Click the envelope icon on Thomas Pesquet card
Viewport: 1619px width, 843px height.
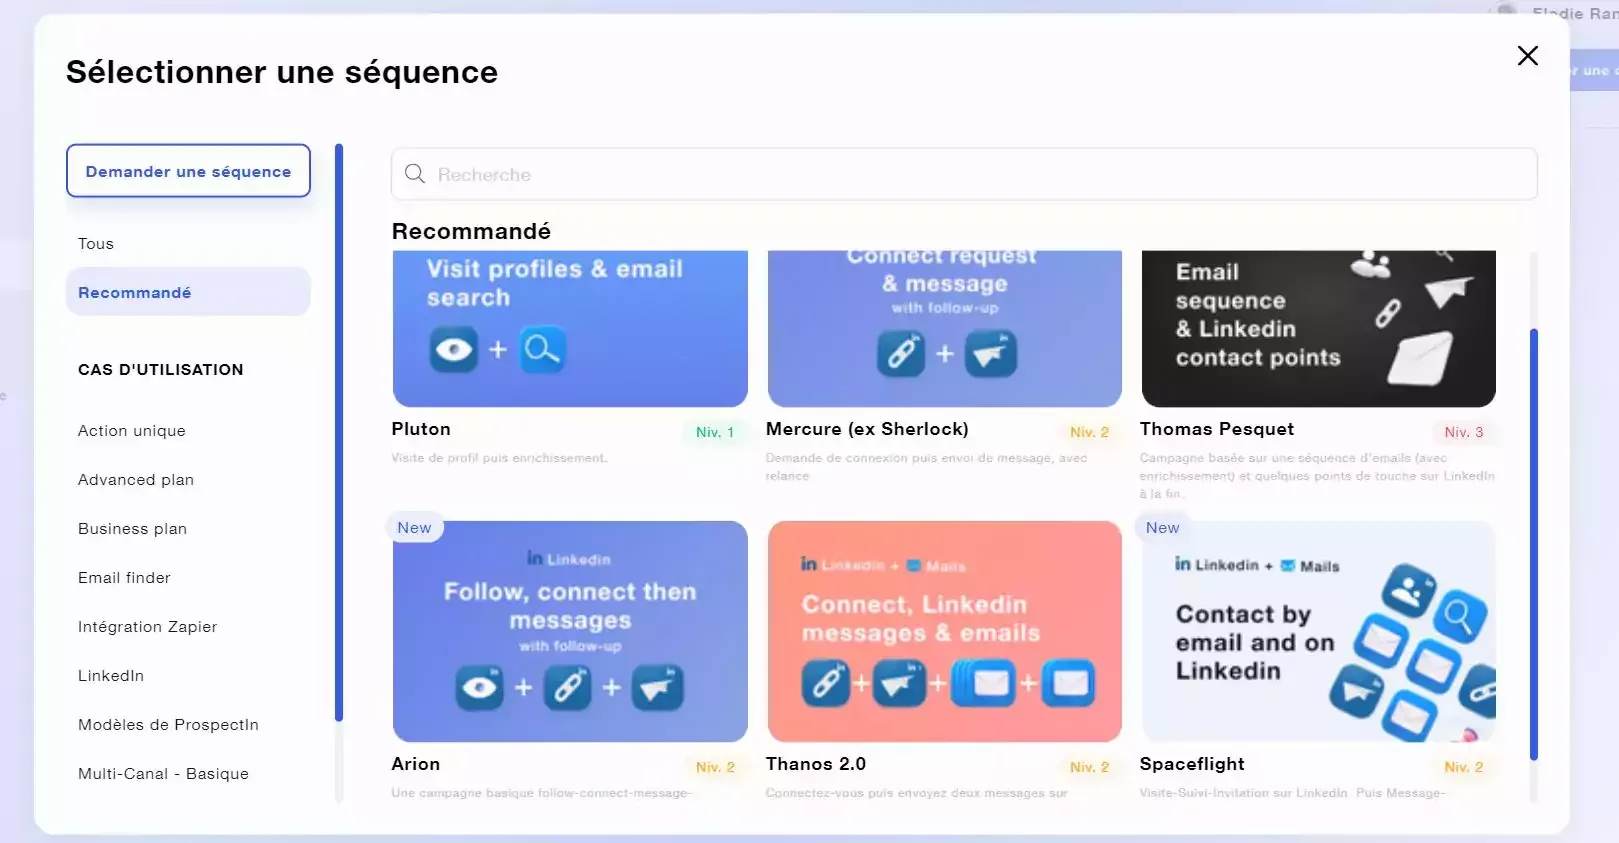click(1420, 359)
